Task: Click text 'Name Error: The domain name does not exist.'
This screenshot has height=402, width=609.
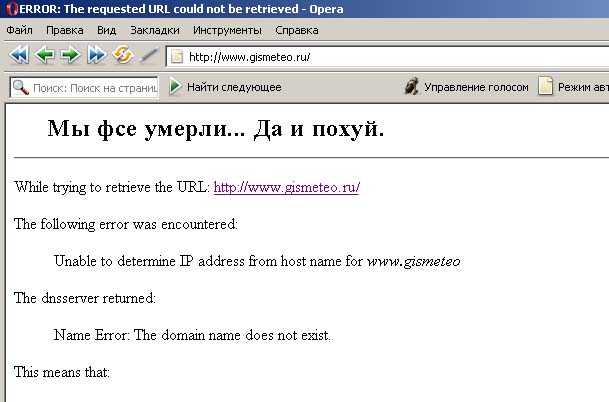Action: click(x=192, y=335)
